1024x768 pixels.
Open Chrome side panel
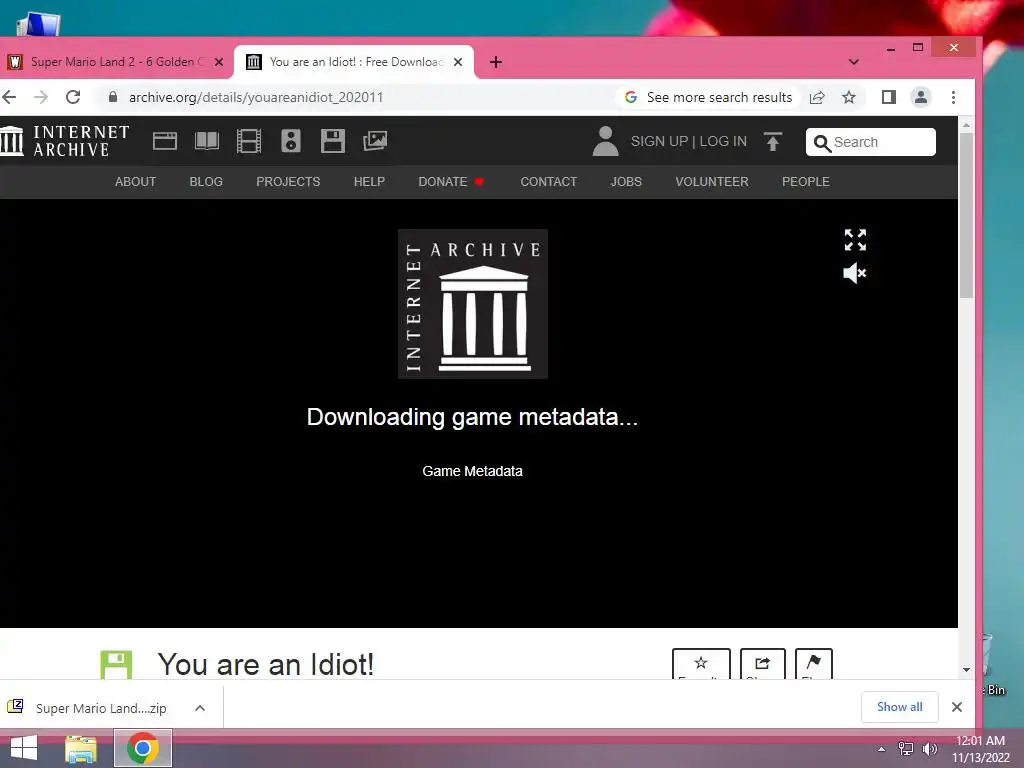(888, 97)
